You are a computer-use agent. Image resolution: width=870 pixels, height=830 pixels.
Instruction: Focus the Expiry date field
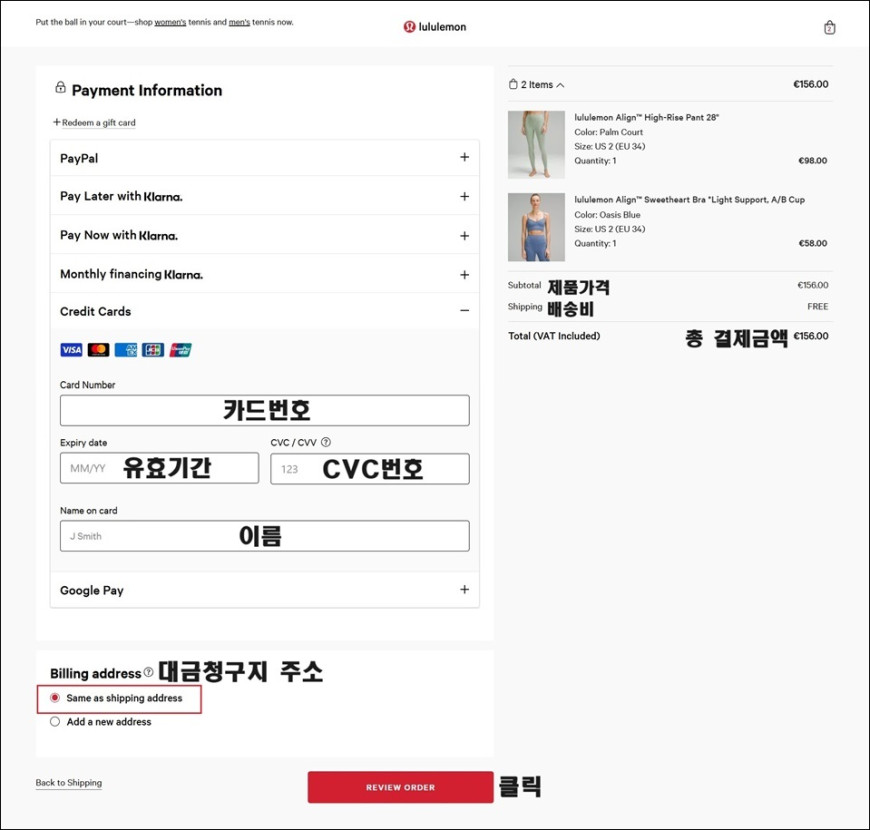(x=159, y=468)
